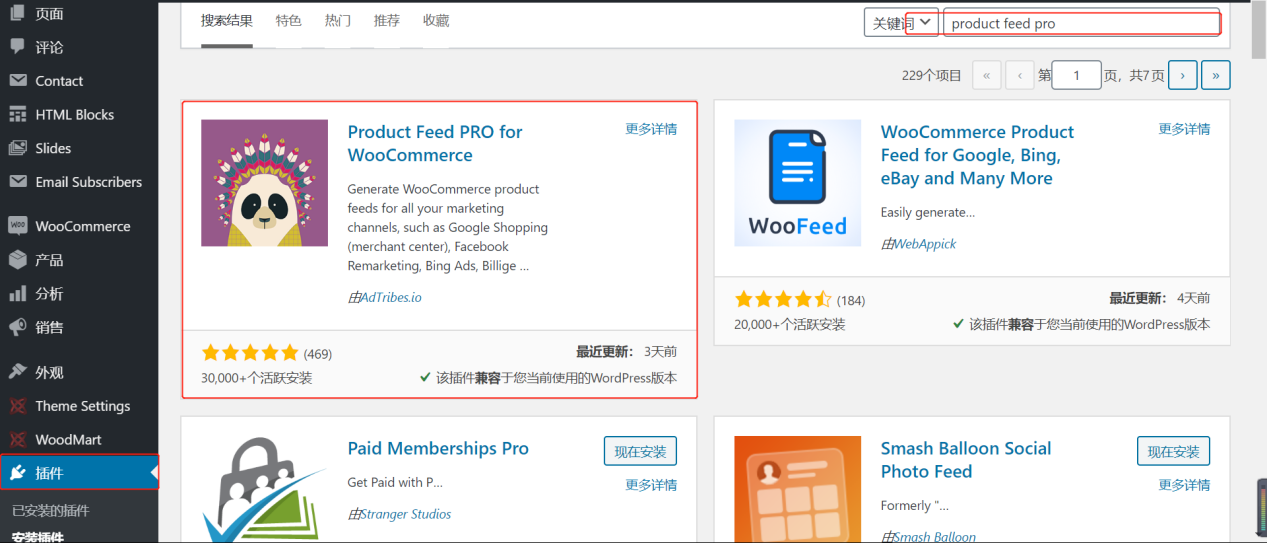Click the WooCommerce logo icon

click(x=17, y=226)
